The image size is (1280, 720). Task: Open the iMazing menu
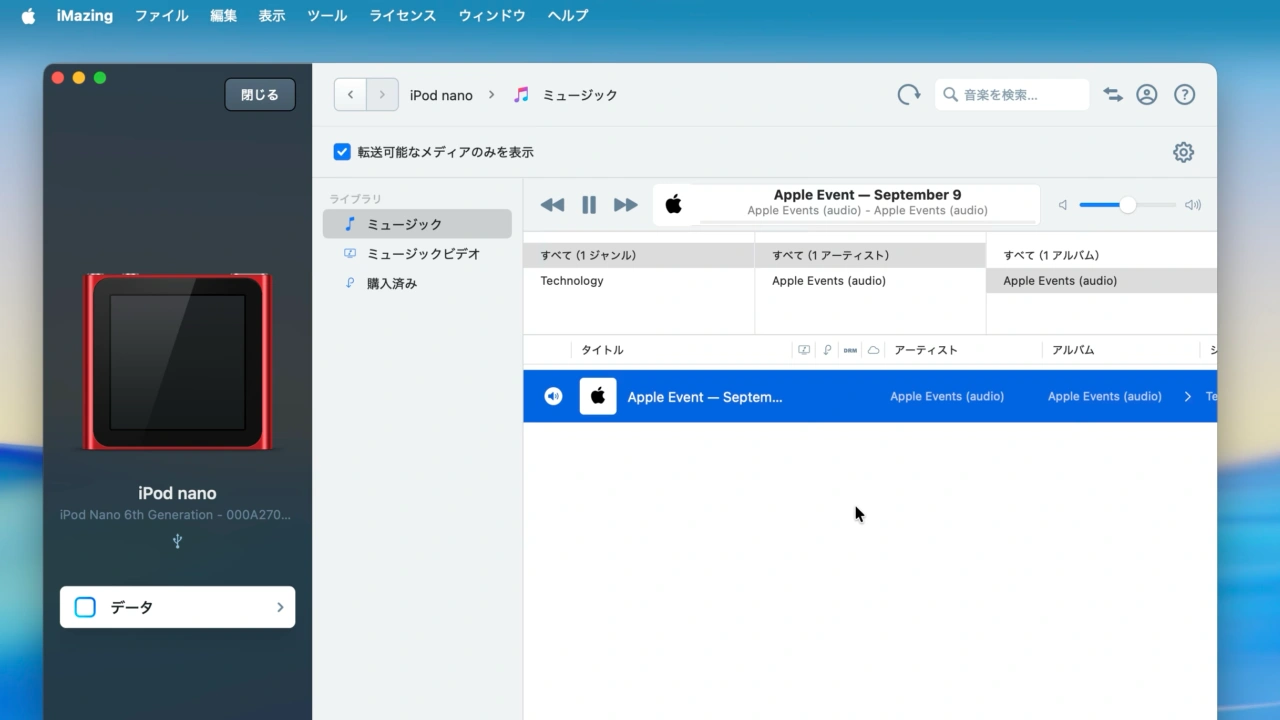pyautogui.click(x=85, y=16)
